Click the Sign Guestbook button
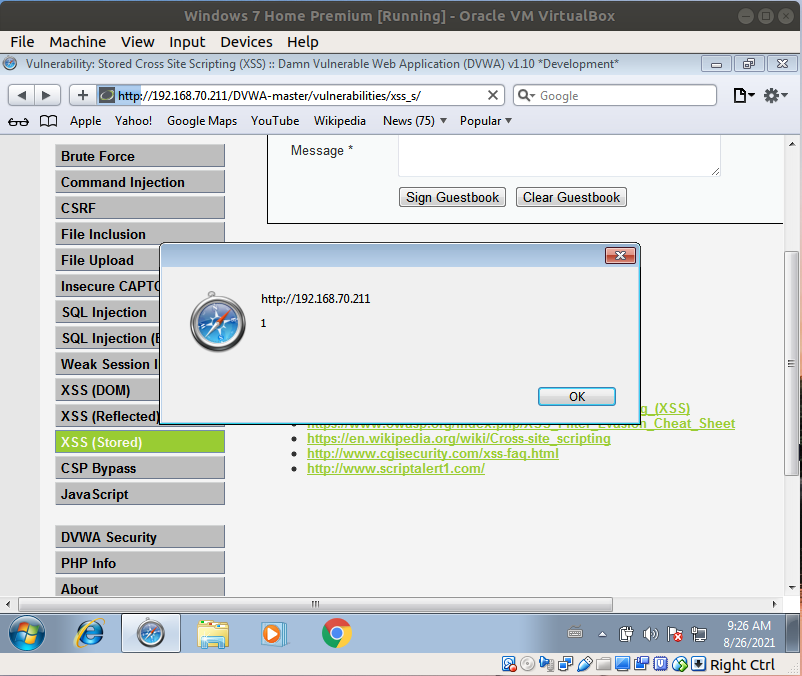The width and height of the screenshot is (802, 676). [452, 197]
